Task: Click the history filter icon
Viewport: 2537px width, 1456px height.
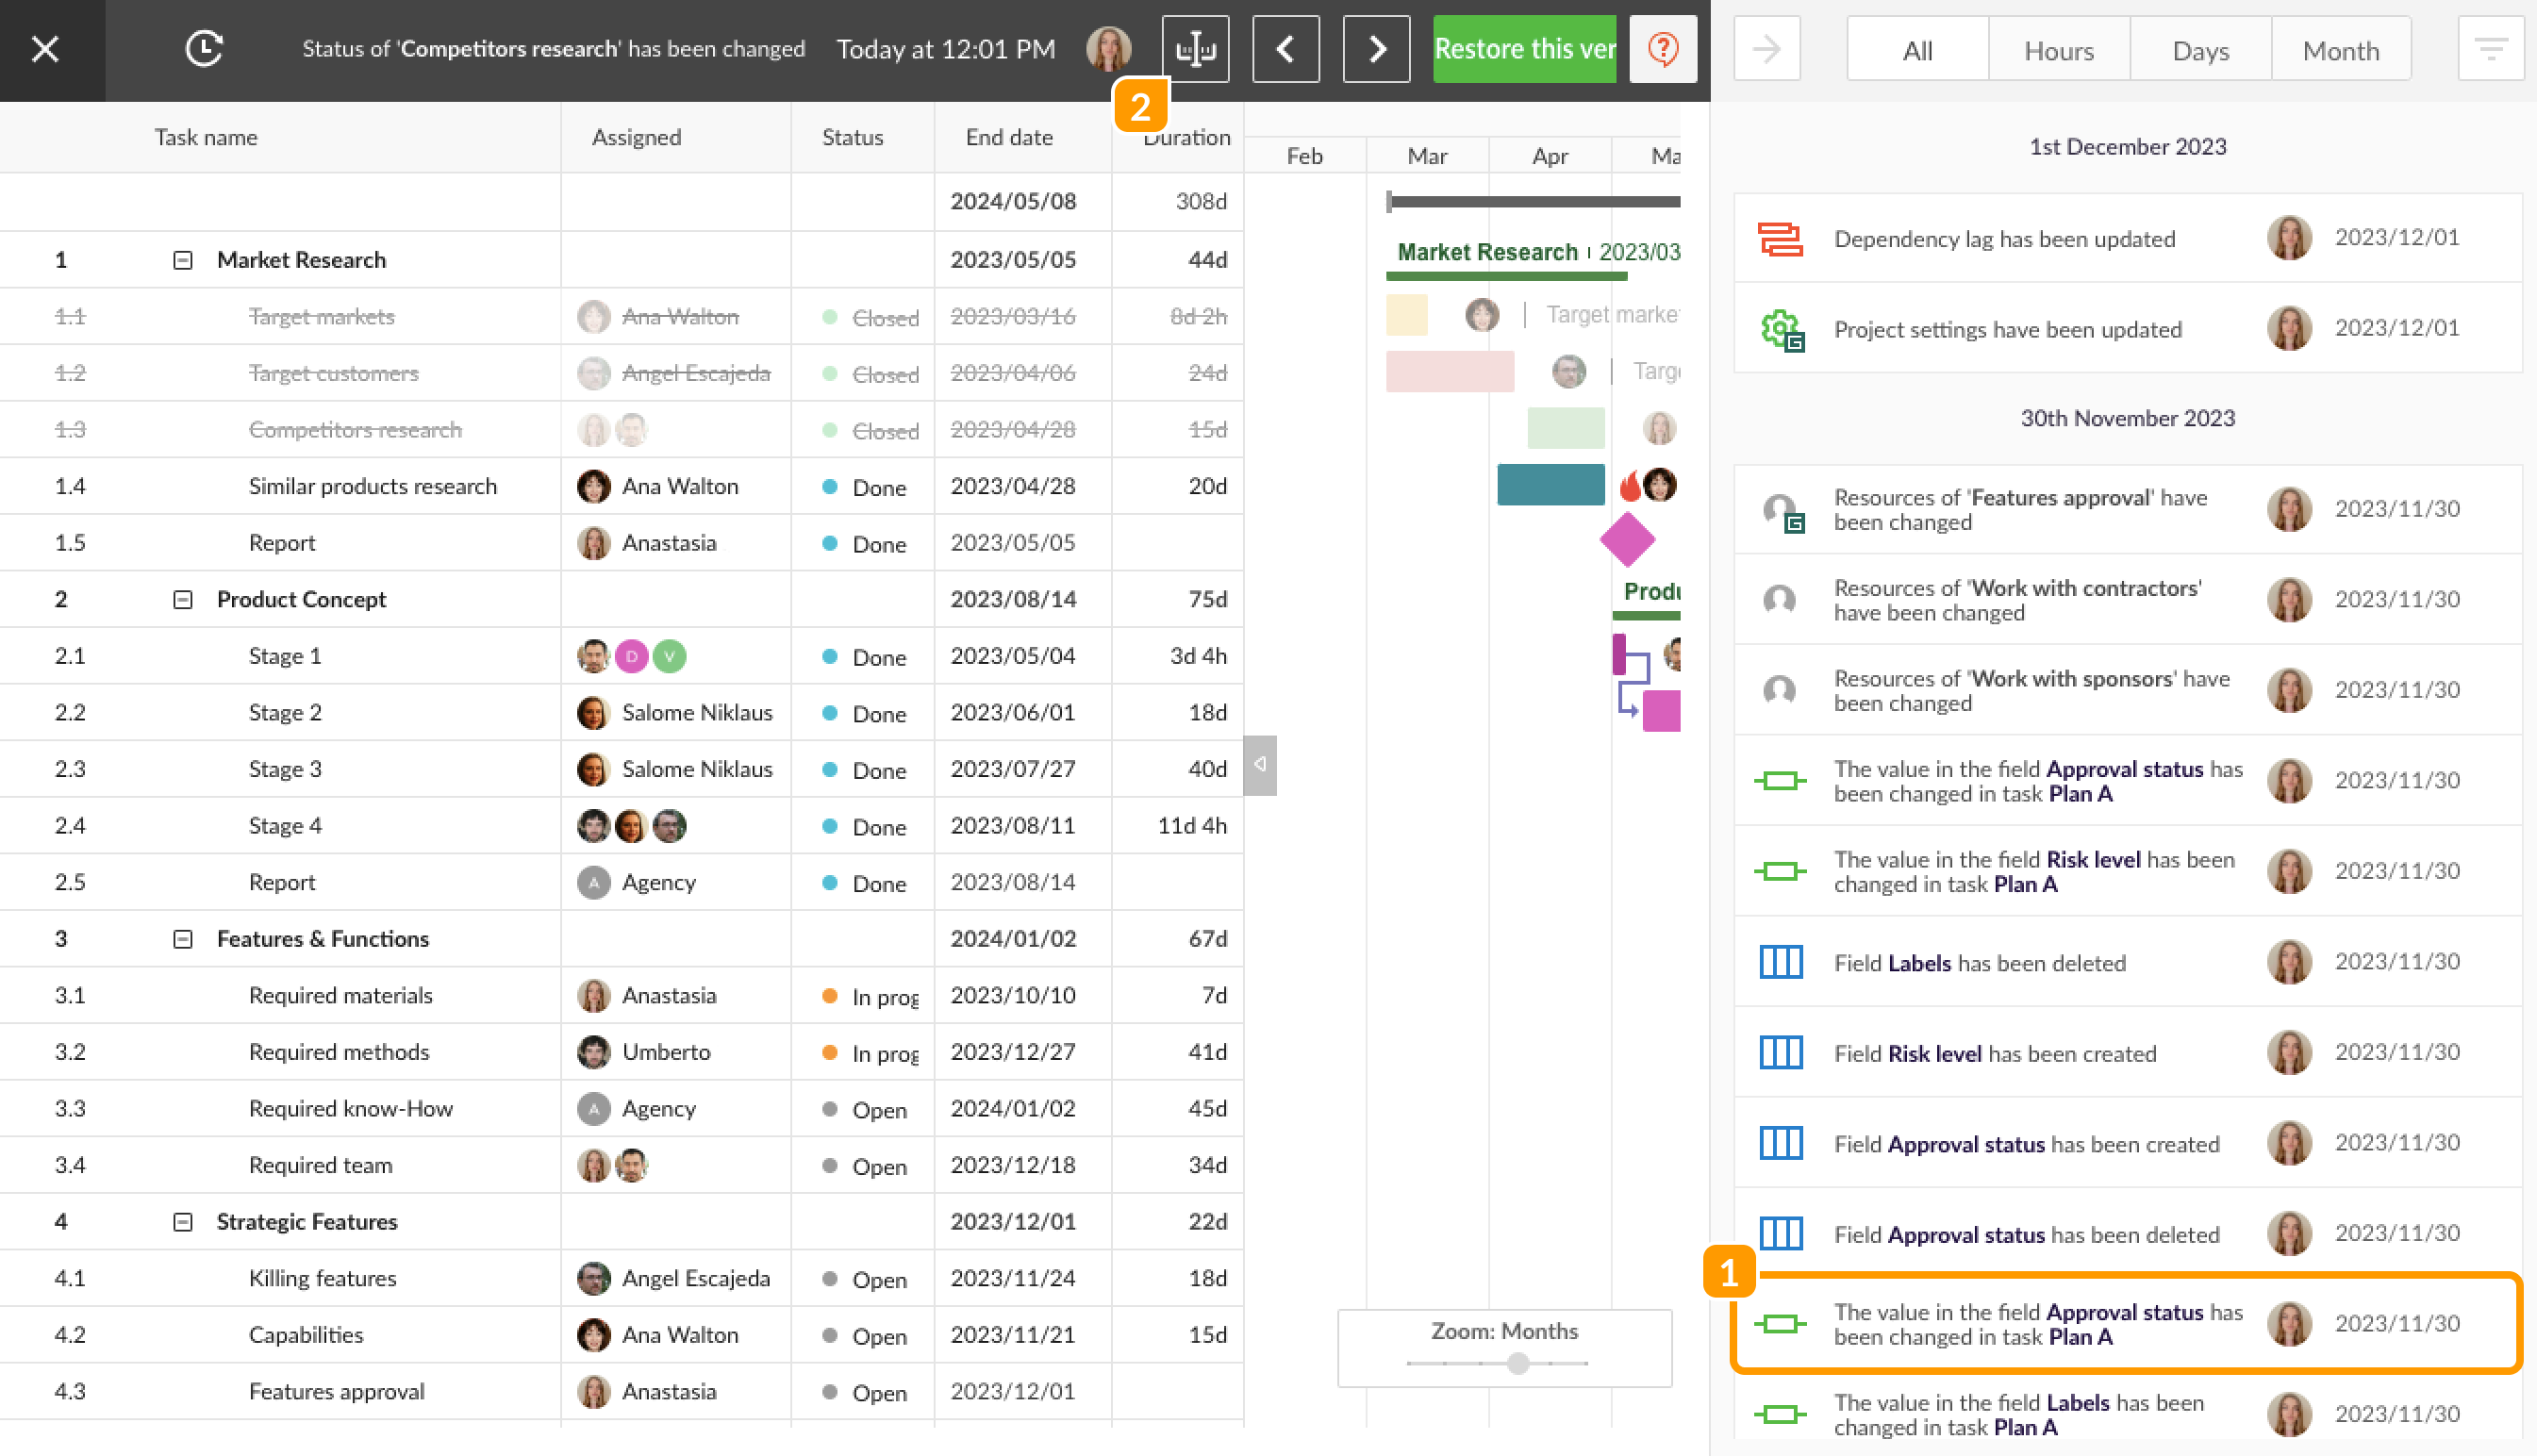Action: pos(2490,49)
